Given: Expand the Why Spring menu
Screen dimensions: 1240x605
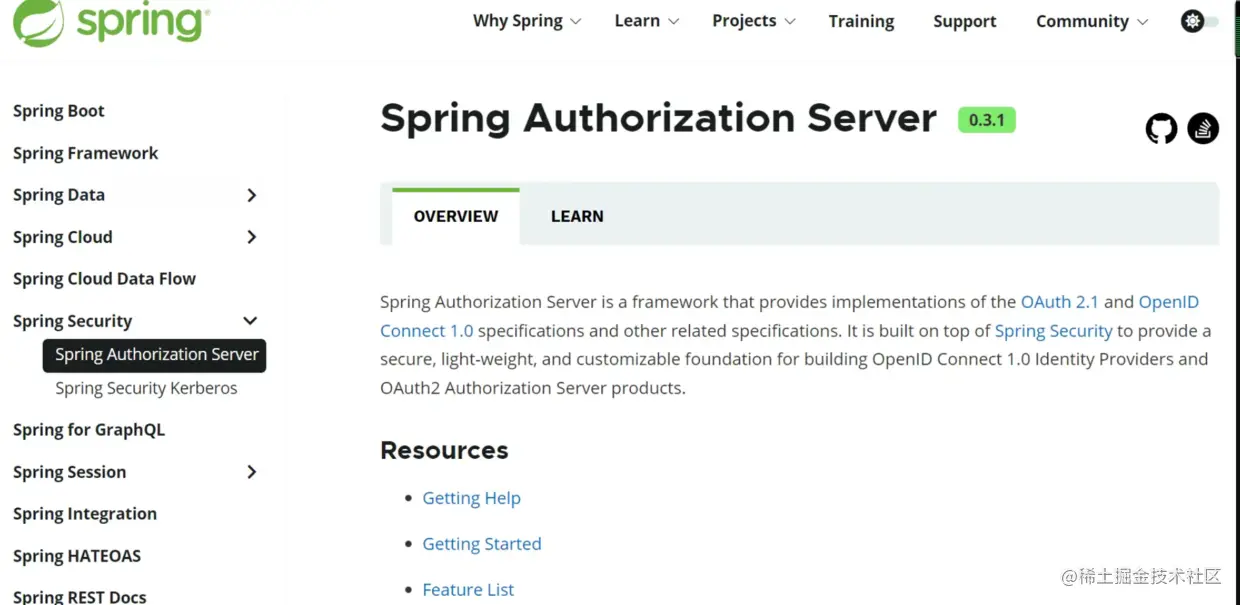Looking at the screenshot, I should pos(526,21).
